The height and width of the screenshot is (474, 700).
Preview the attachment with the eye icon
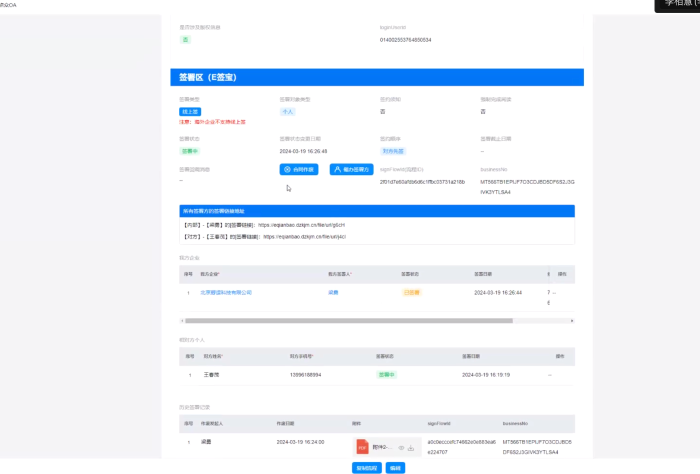[400, 448]
